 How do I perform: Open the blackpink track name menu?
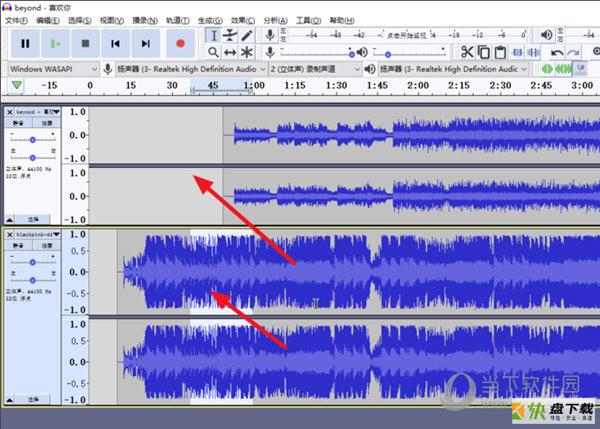pos(38,235)
